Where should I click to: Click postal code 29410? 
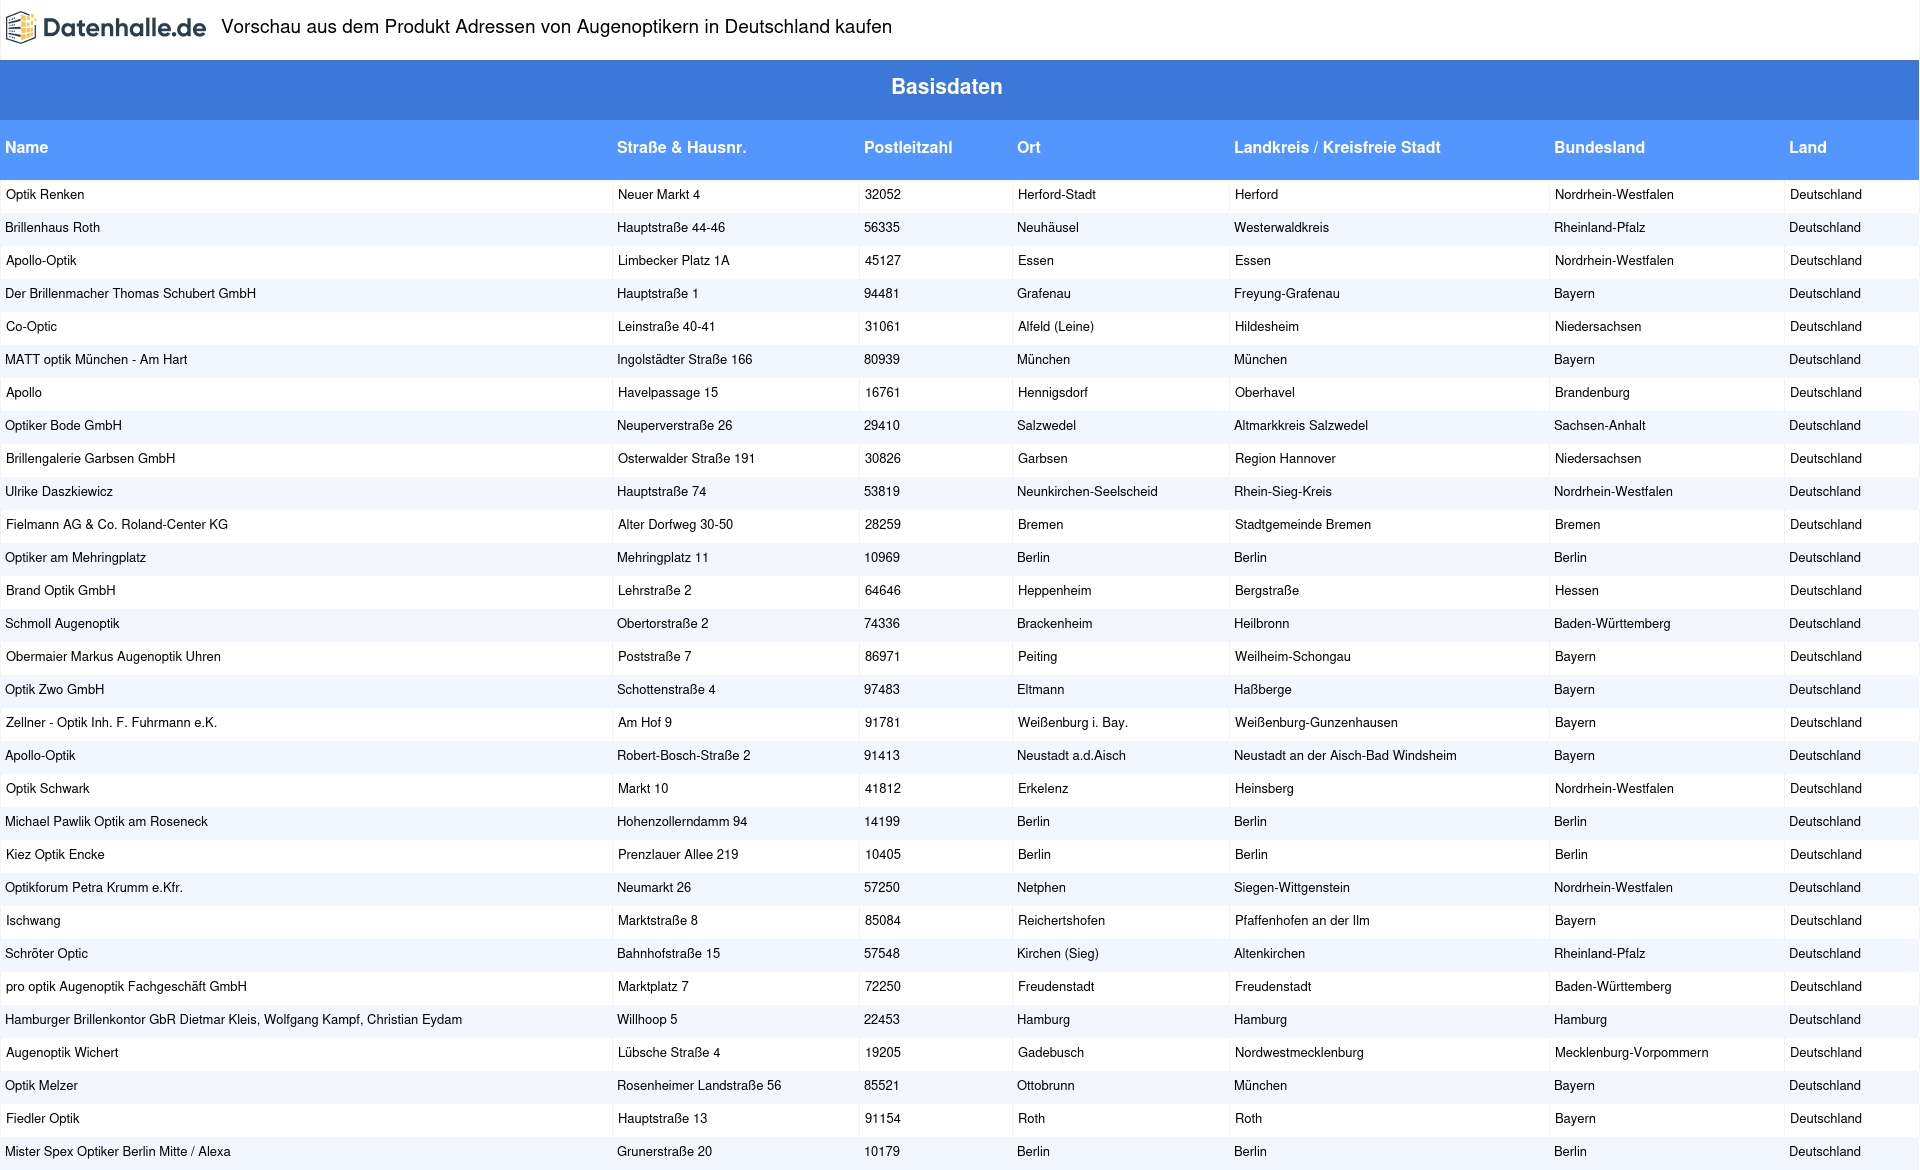click(x=881, y=426)
